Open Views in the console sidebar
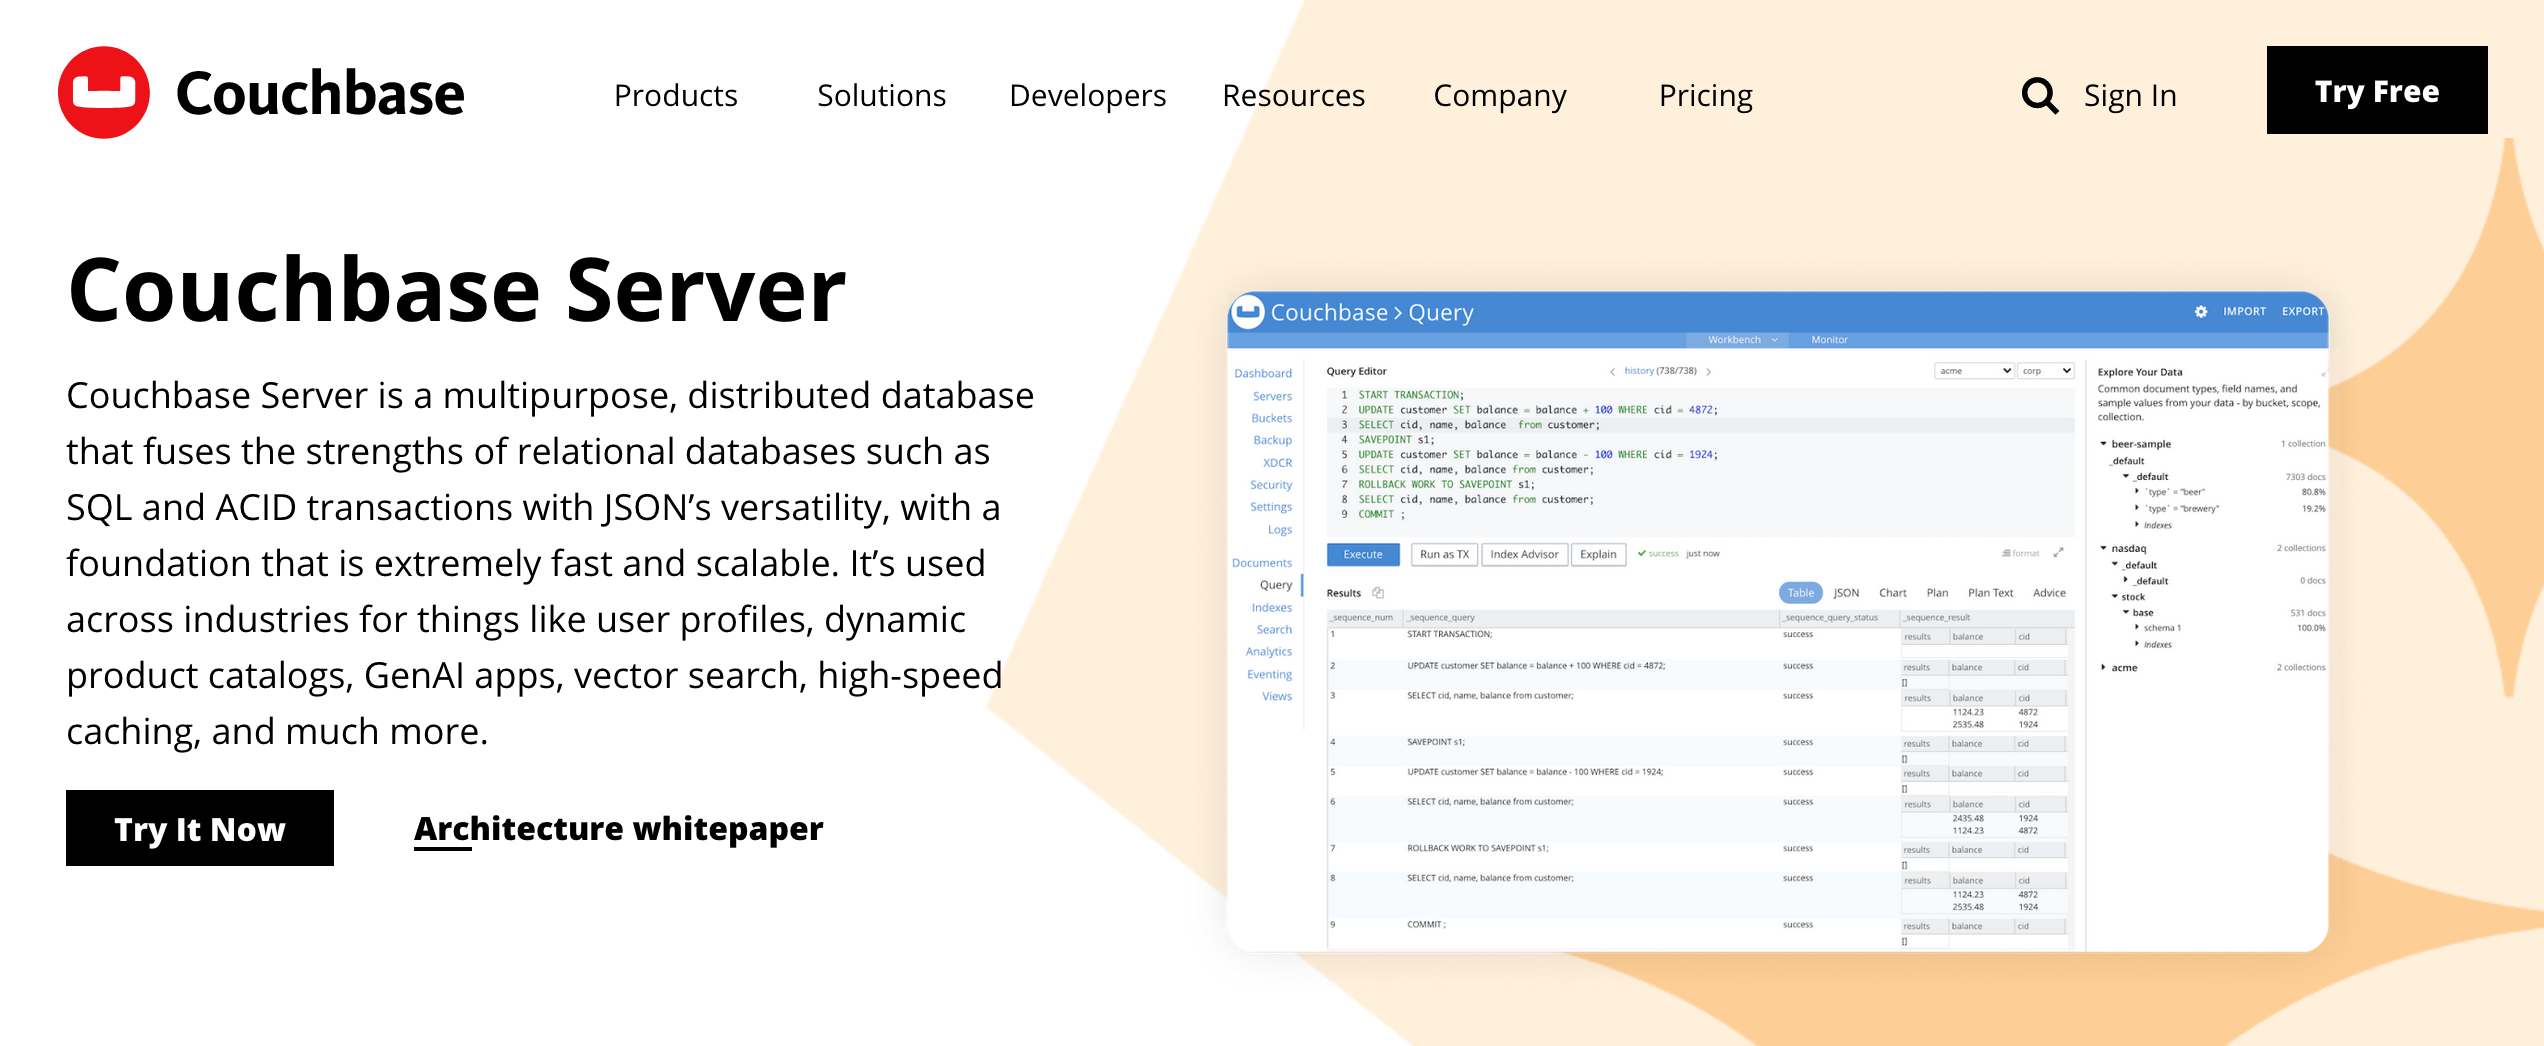The image size is (2544, 1046). (1277, 697)
